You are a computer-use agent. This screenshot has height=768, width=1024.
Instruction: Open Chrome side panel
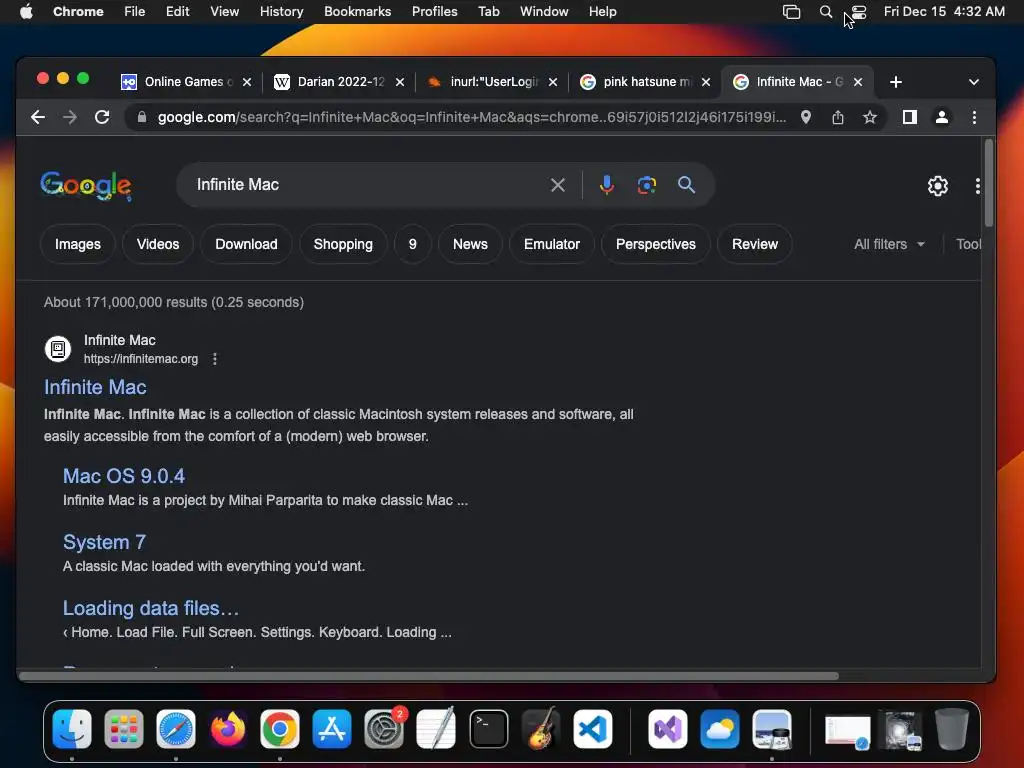(x=910, y=118)
